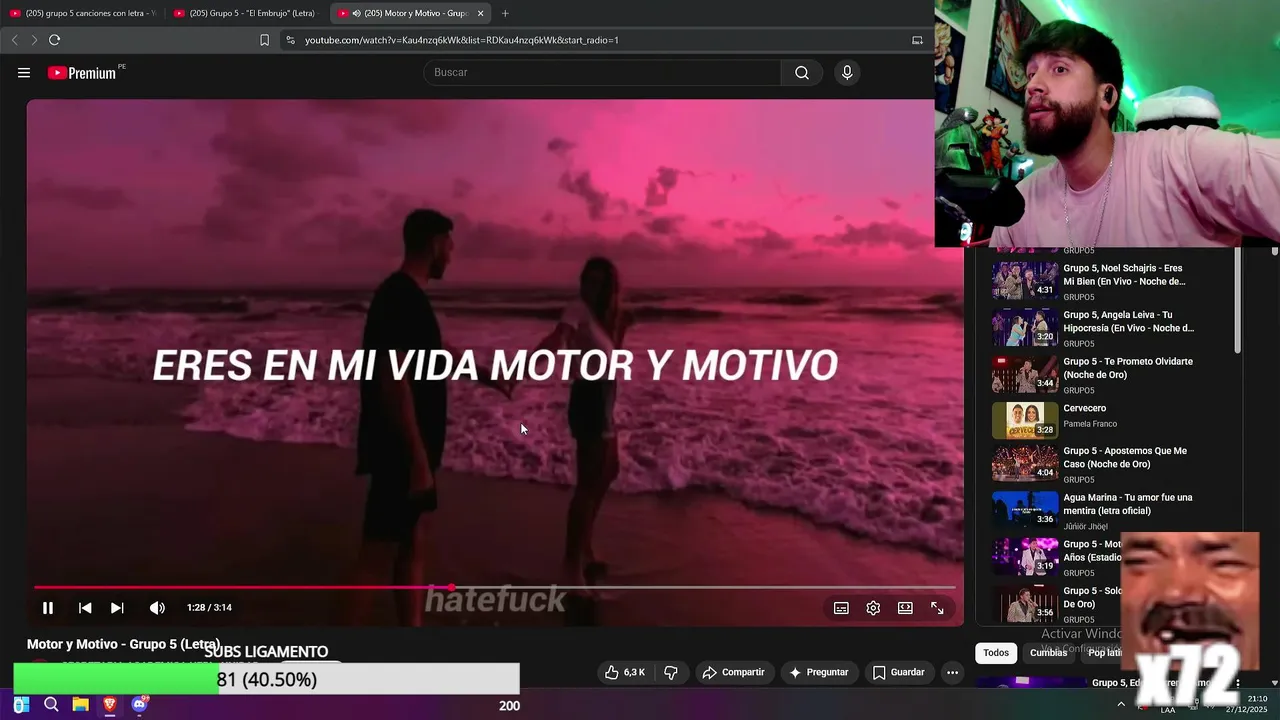1280x720 pixels.
Task: Open Tu Hipocresía video title
Action: tap(1128, 321)
